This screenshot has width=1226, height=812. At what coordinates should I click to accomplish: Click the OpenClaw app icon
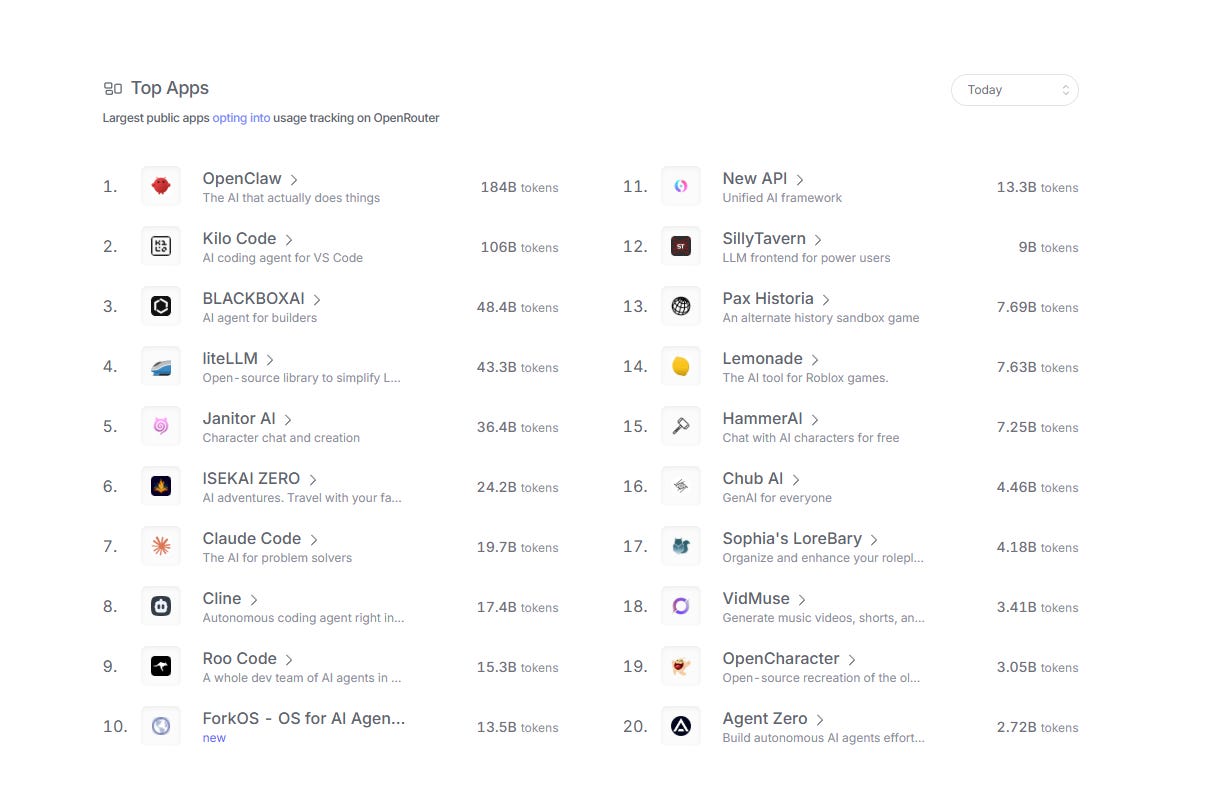[x=161, y=186]
